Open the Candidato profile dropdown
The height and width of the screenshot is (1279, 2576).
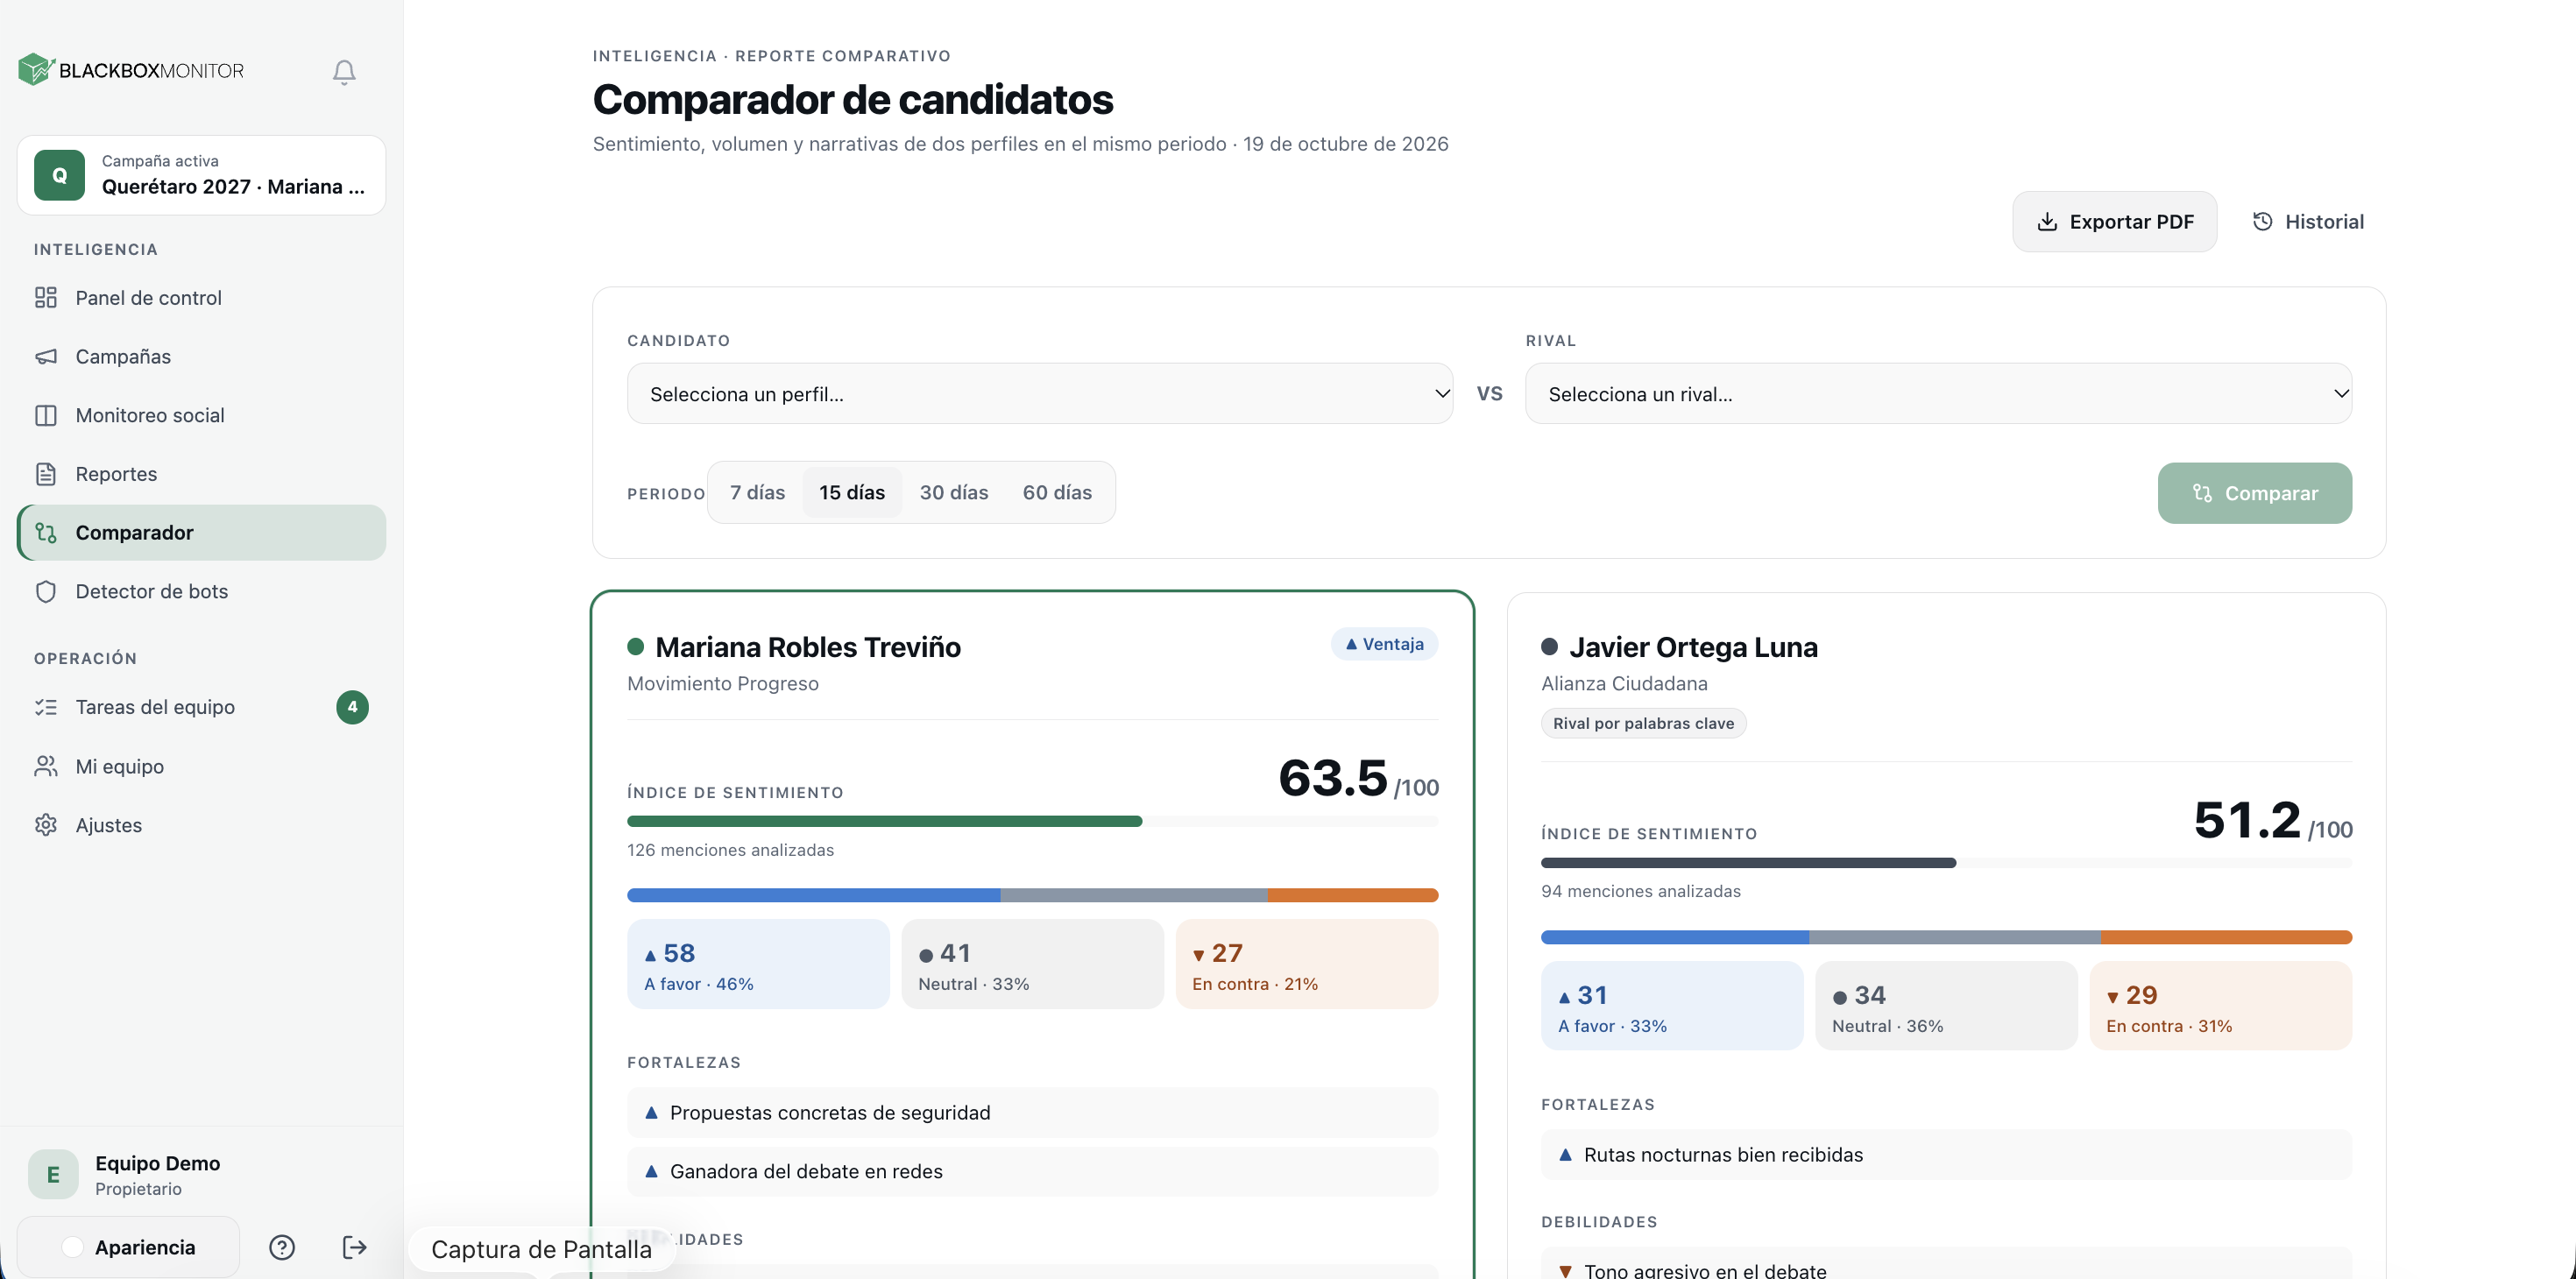pos(1040,393)
